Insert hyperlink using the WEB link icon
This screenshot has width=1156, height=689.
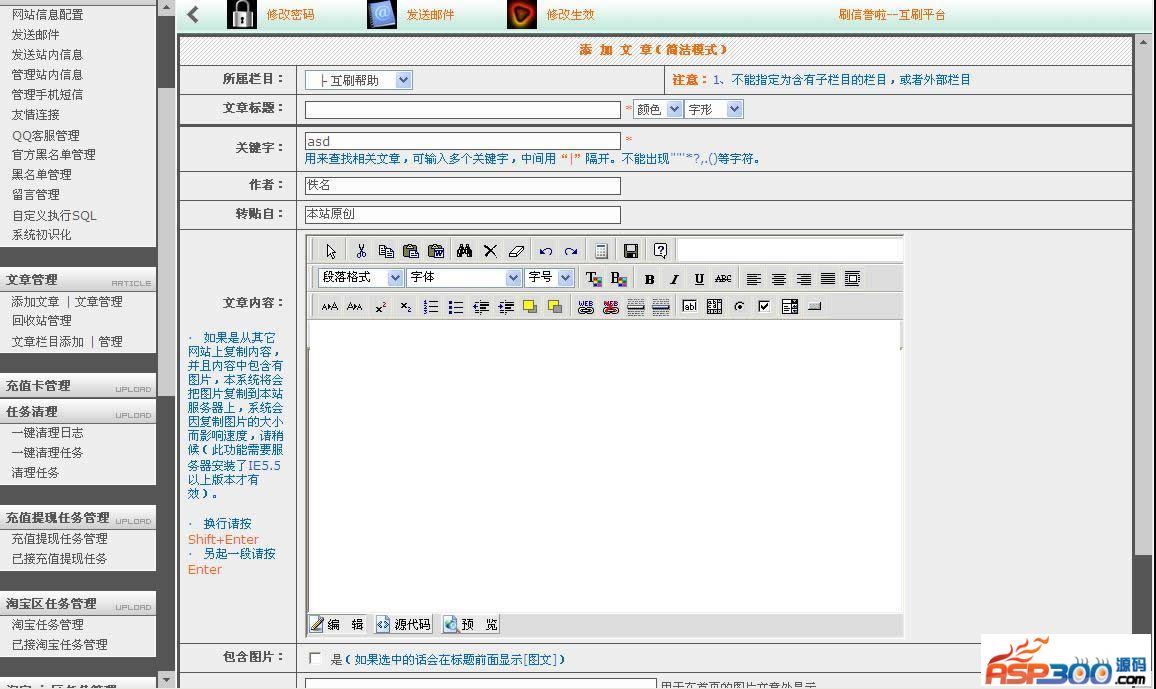coord(586,307)
